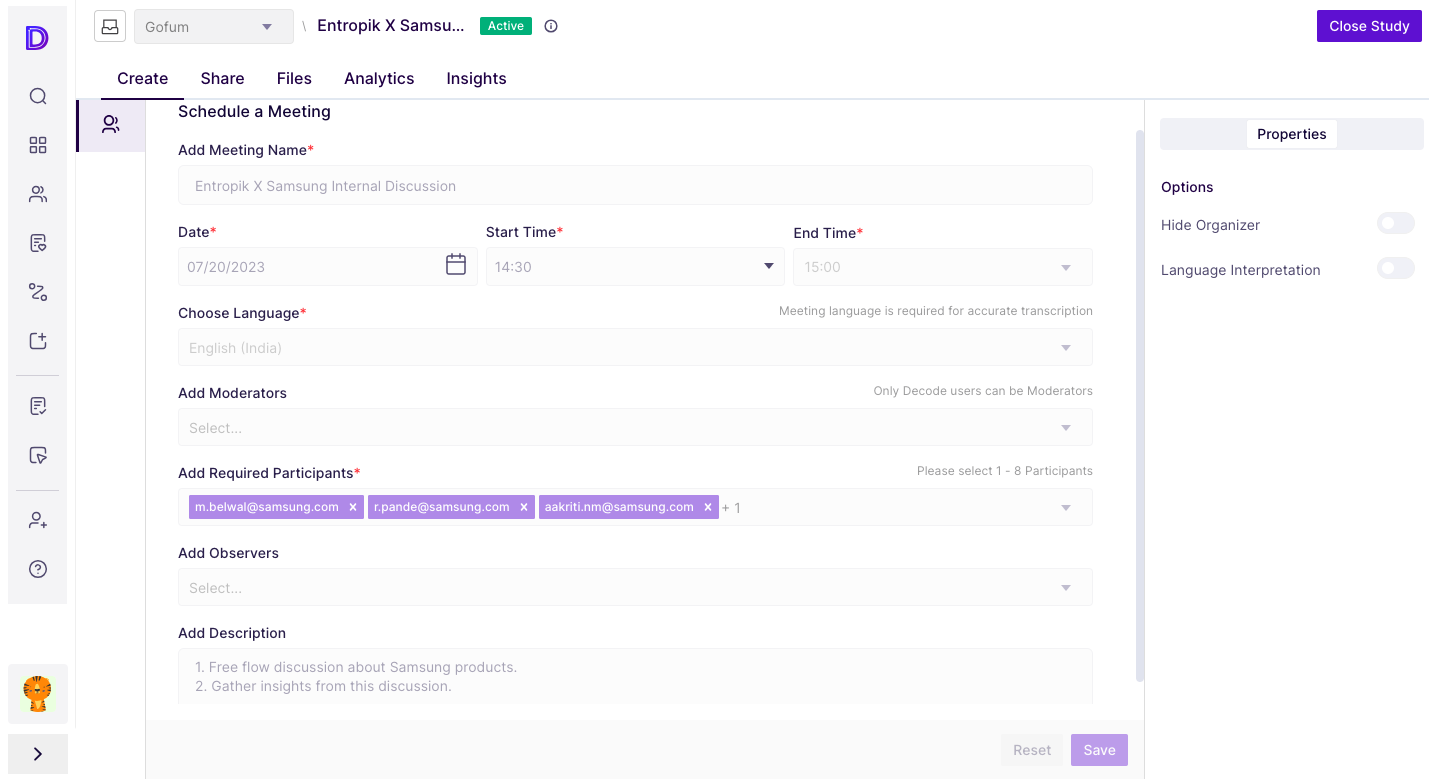The image size is (1429, 779).
Task: Click the Reset button
Action: 1032,750
